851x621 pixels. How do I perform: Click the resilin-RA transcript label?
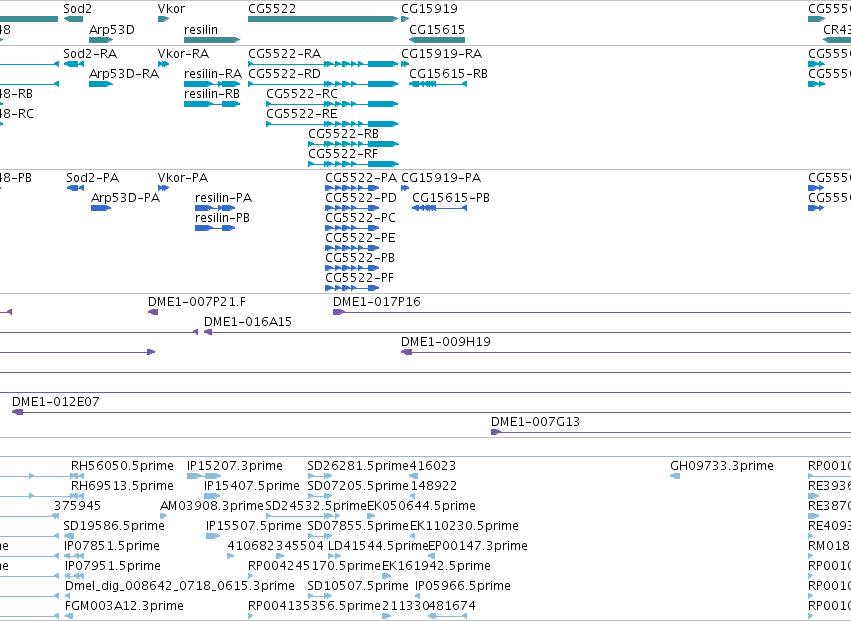coord(213,74)
